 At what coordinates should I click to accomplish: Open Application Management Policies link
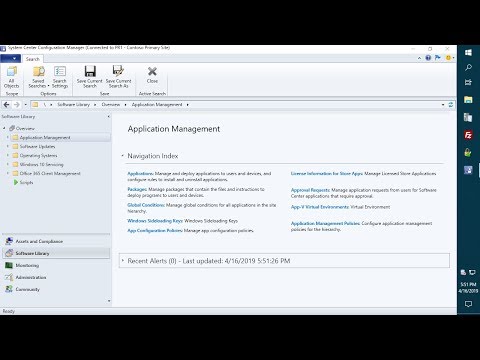tap(325, 223)
